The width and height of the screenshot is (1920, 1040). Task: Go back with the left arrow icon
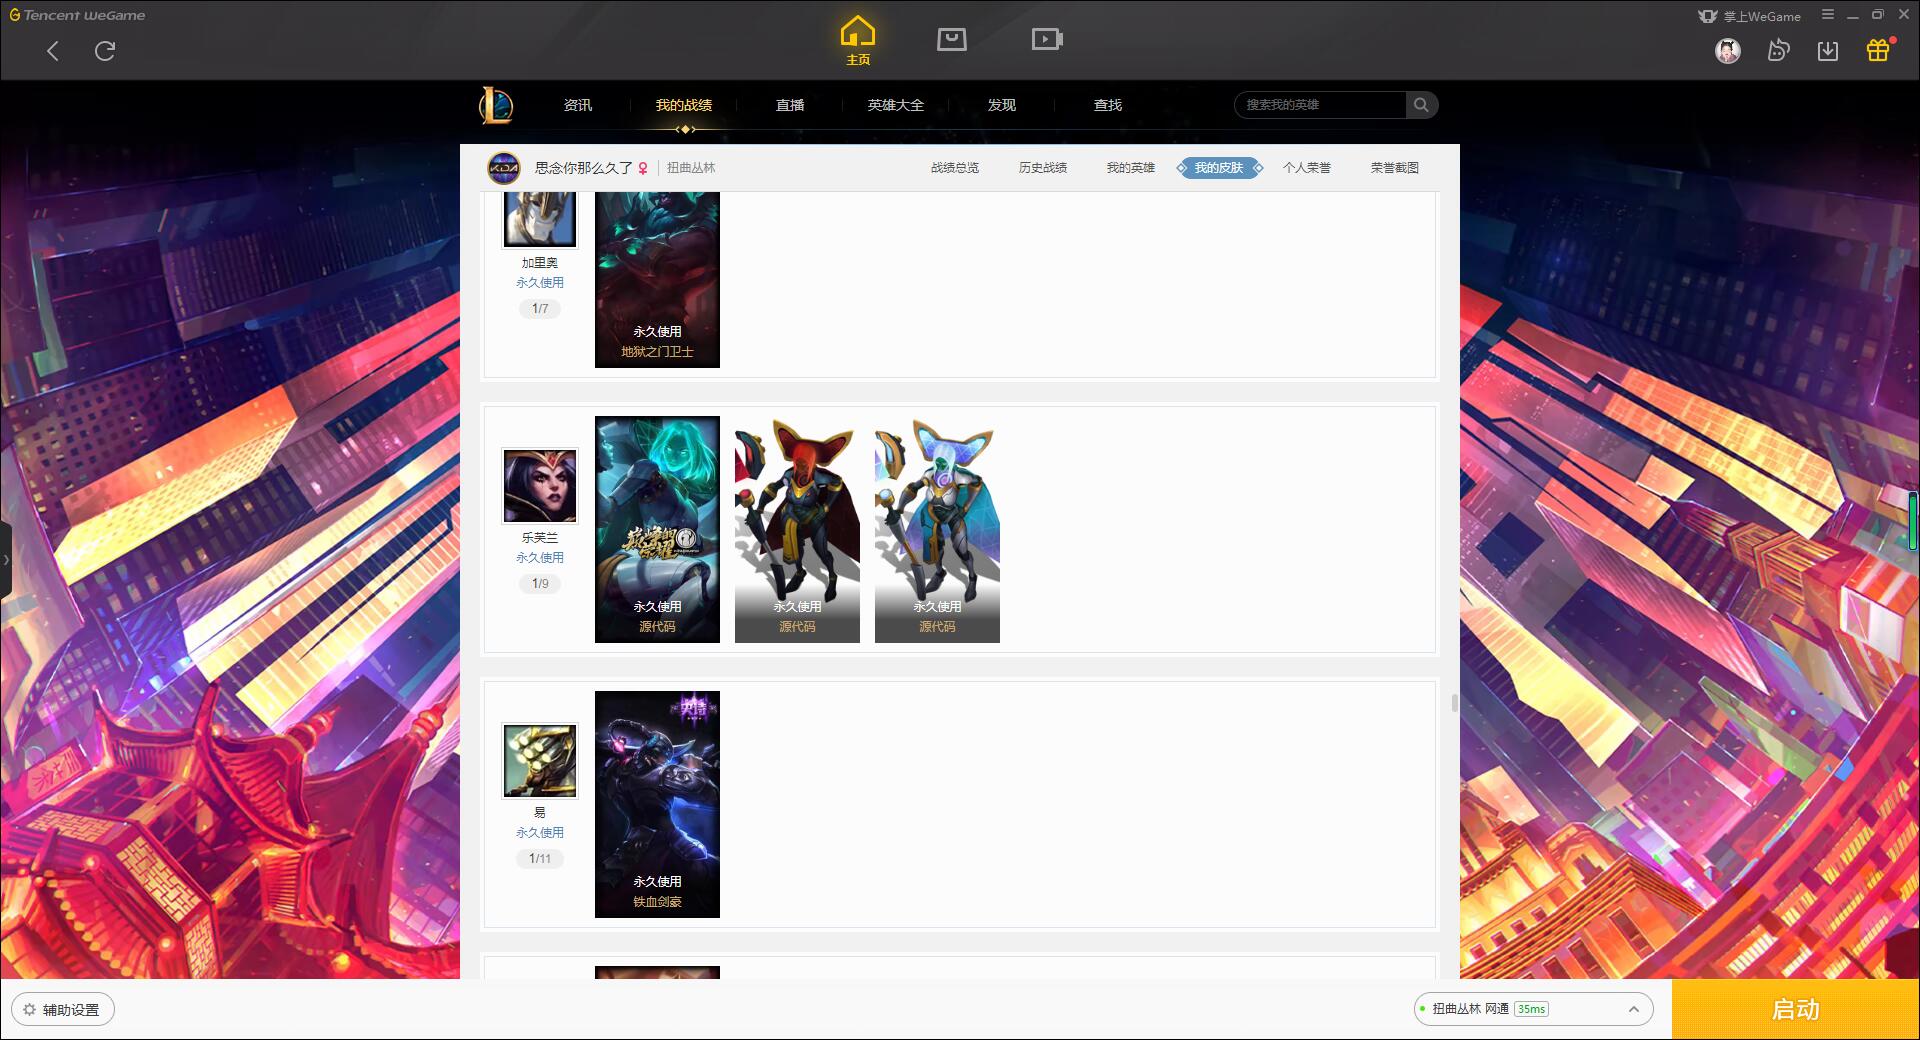[x=53, y=51]
